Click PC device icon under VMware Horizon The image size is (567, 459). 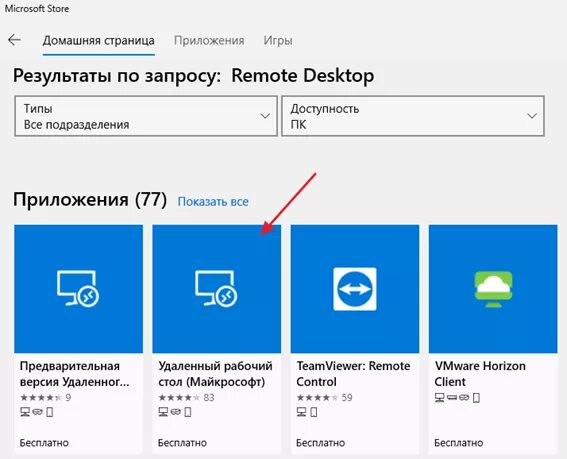click(439, 398)
